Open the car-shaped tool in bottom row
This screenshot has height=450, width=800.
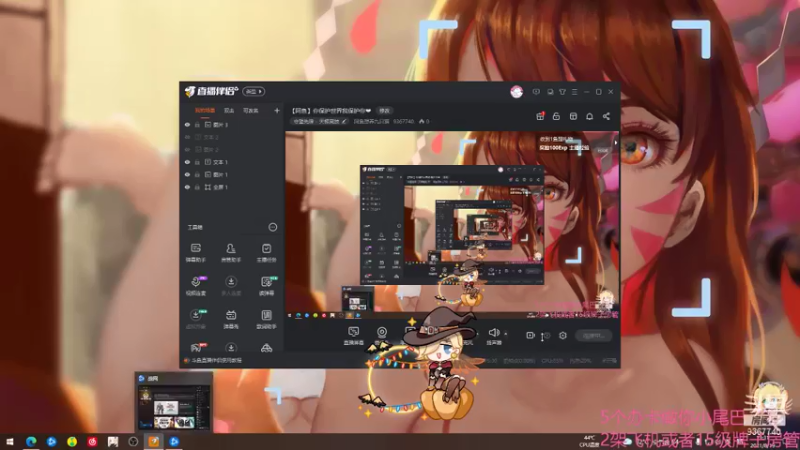[266, 348]
